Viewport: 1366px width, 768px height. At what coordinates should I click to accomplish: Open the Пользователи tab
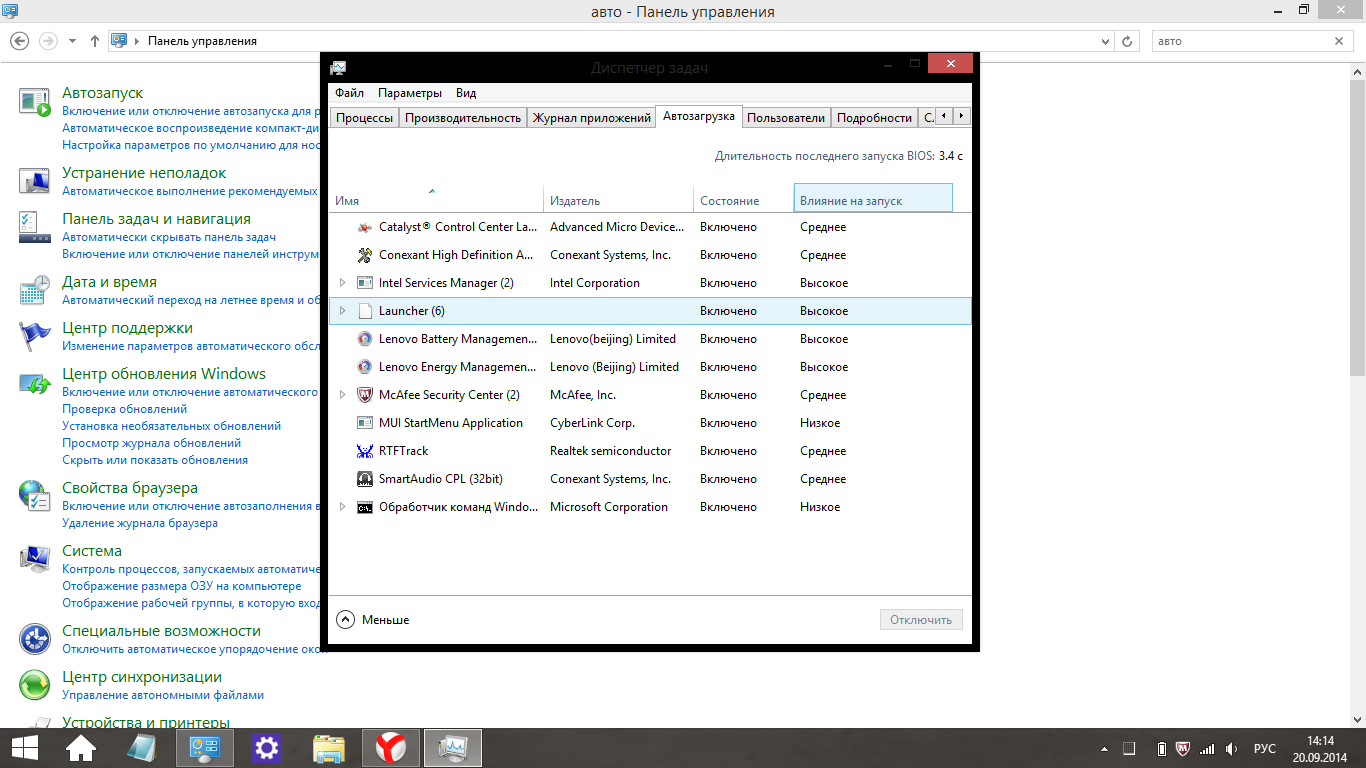(786, 118)
